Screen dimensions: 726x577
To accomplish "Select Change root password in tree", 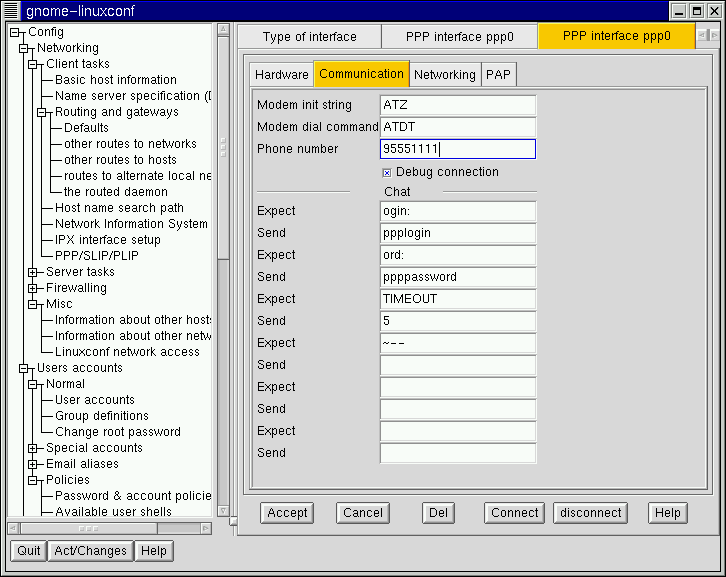I will pos(117,432).
